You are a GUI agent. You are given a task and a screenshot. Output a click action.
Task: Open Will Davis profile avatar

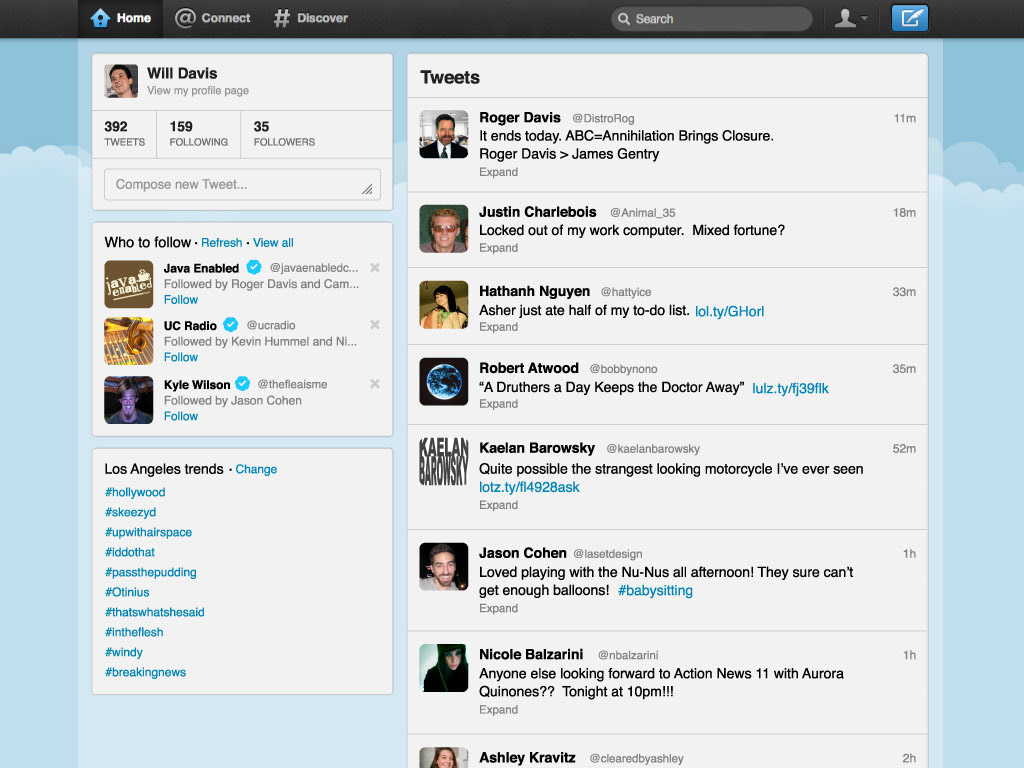click(x=121, y=81)
